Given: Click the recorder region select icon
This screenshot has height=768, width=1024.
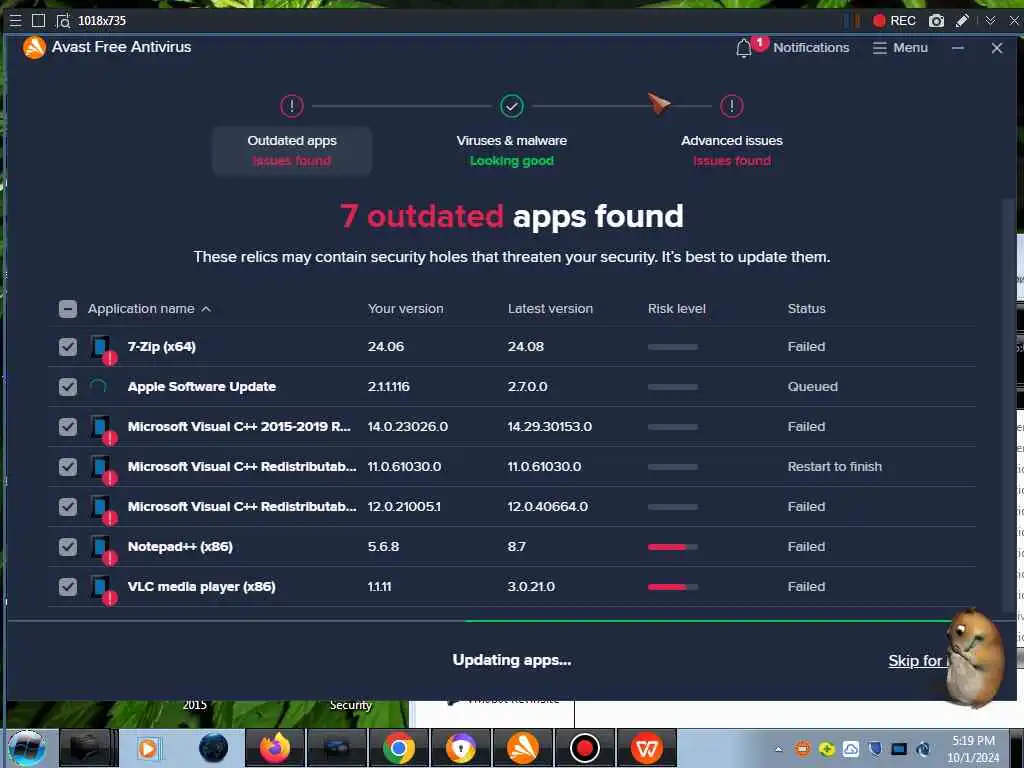Looking at the screenshot, I should coord(63,21).
